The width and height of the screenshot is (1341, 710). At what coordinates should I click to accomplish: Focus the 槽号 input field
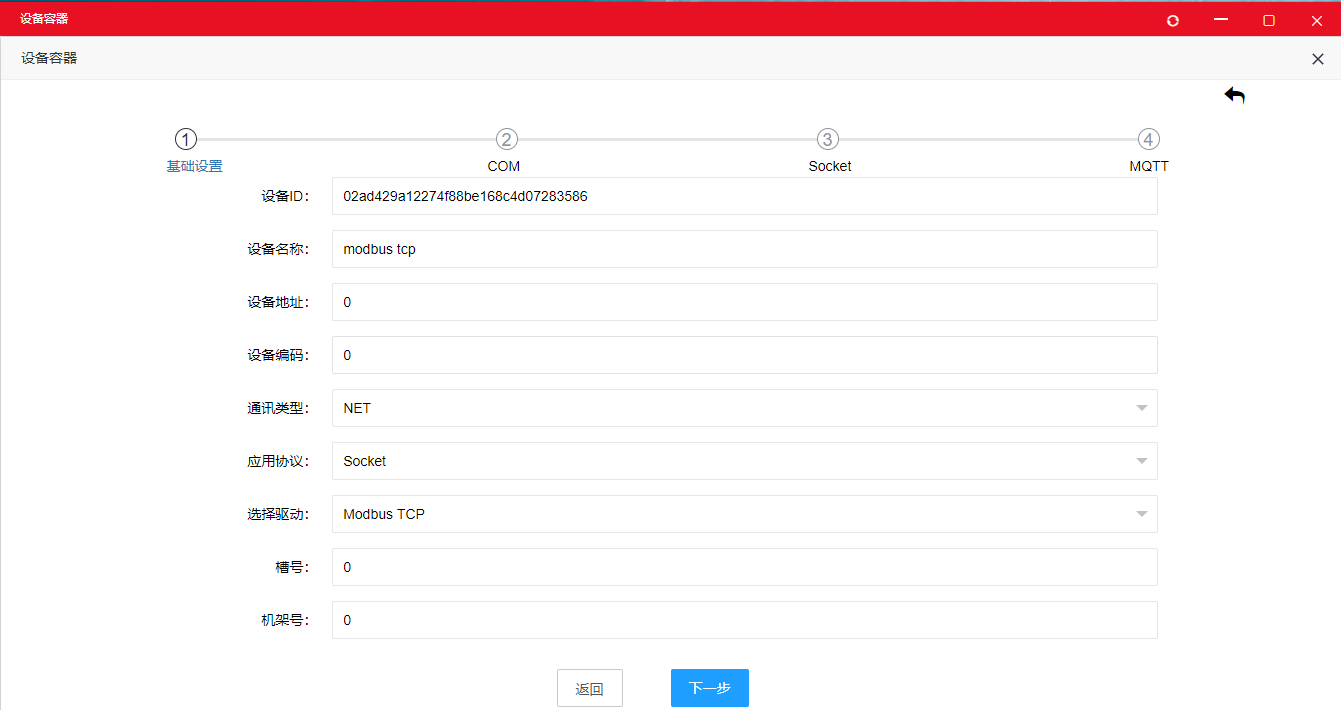coord(744,567)
